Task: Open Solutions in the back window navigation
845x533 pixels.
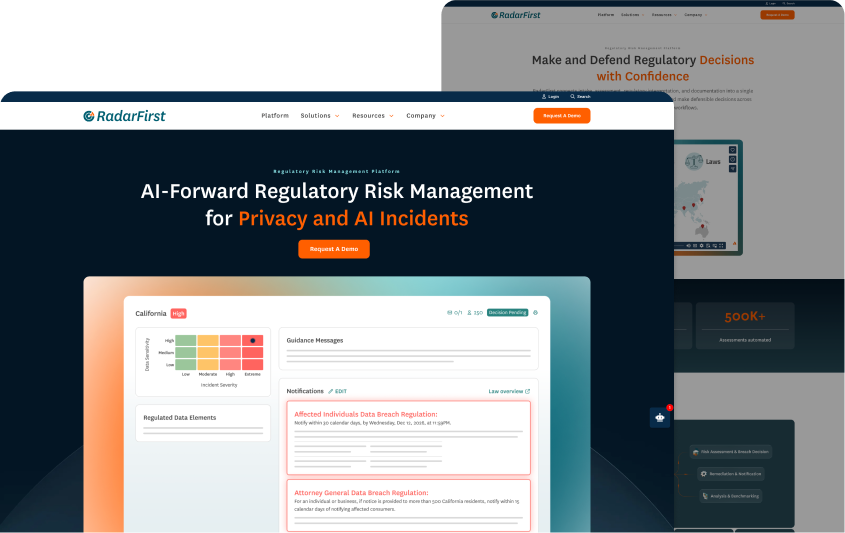Action: 630,15
